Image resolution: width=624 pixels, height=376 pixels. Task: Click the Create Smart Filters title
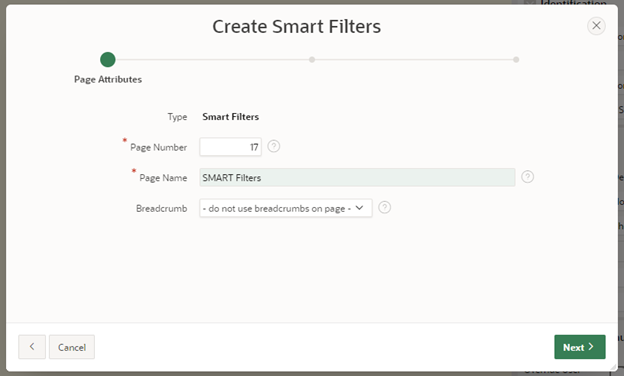pos(296,27)
